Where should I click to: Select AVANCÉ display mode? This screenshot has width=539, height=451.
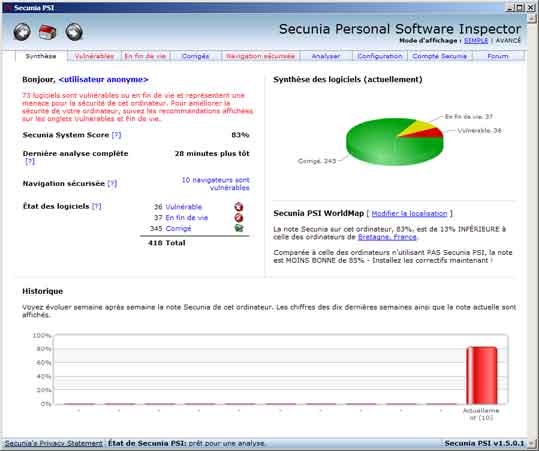pyautogui.click(x=508, y=41)
